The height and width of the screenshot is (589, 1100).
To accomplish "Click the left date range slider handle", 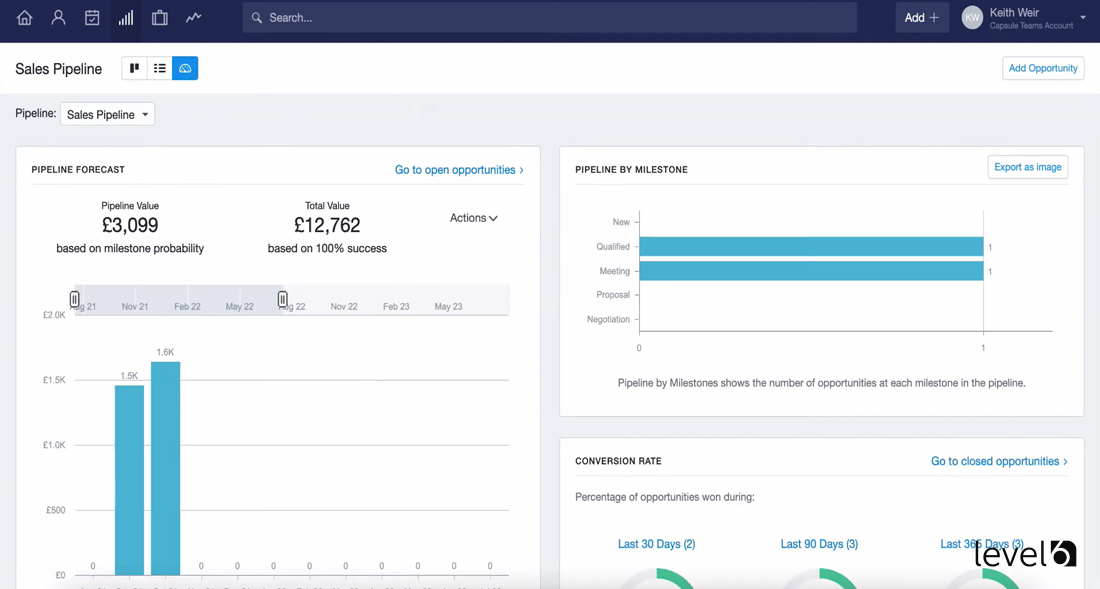I will point(75,299).
